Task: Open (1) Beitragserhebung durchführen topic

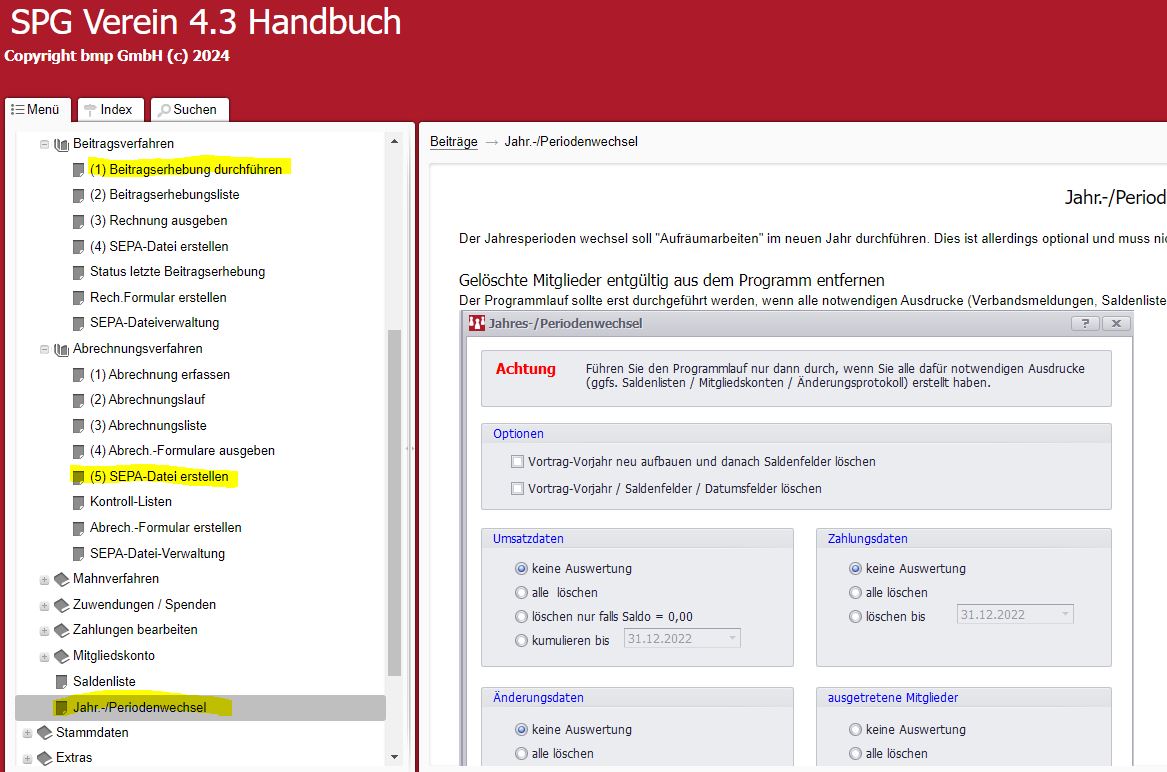Action: coord(186,170)
